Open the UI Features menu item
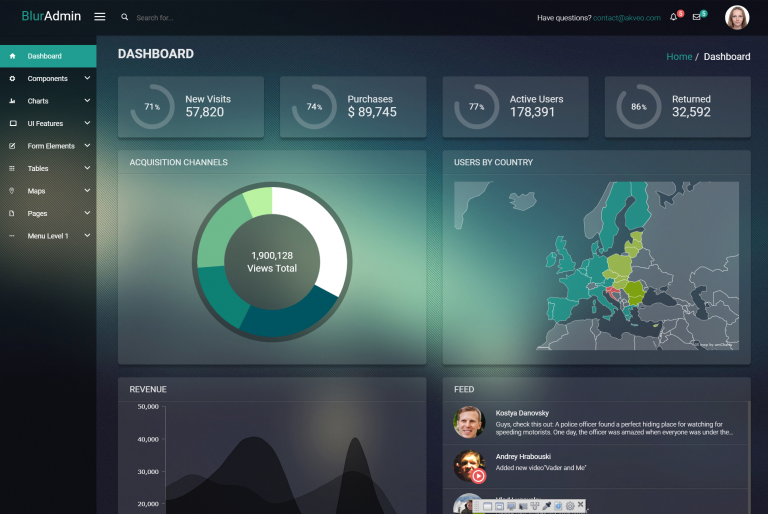768x514 pixels. (x=45, y=123)
